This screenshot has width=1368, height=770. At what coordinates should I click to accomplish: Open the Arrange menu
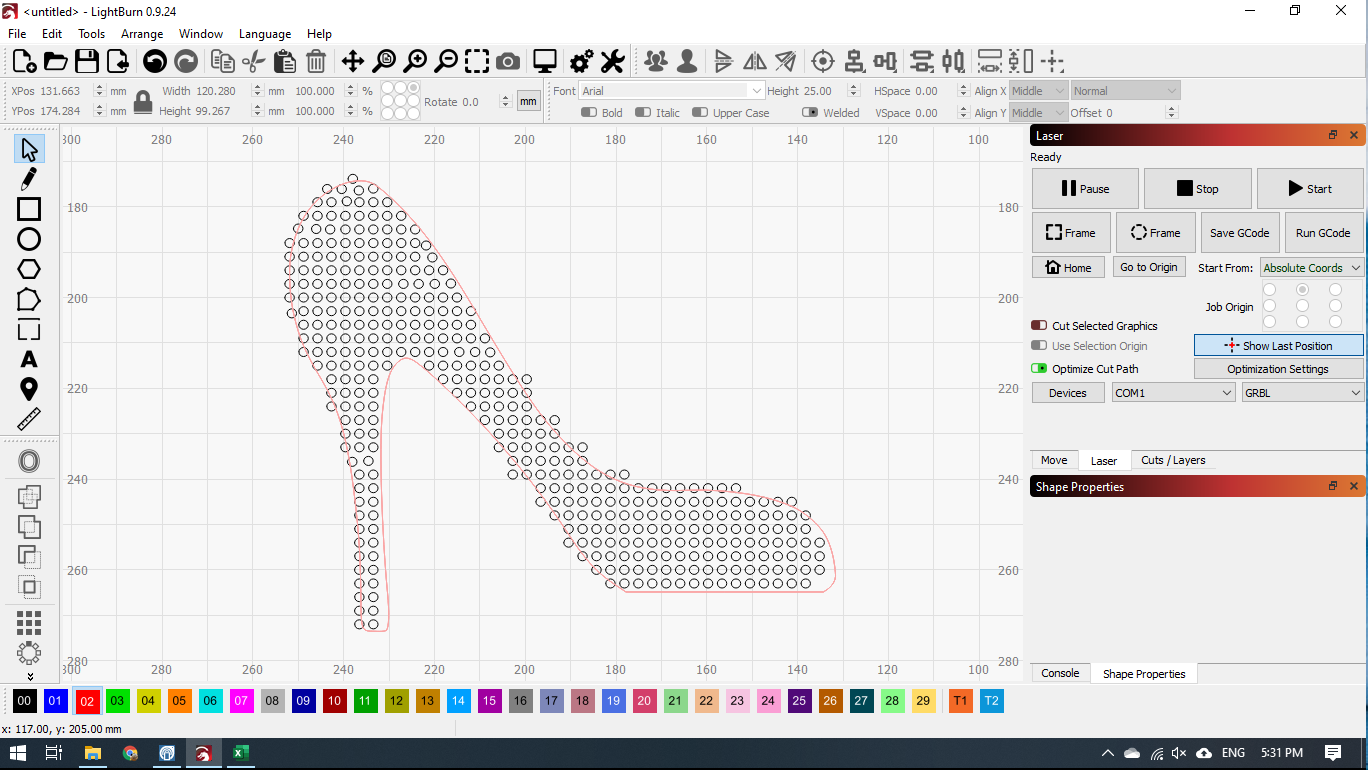pos(142,33)
